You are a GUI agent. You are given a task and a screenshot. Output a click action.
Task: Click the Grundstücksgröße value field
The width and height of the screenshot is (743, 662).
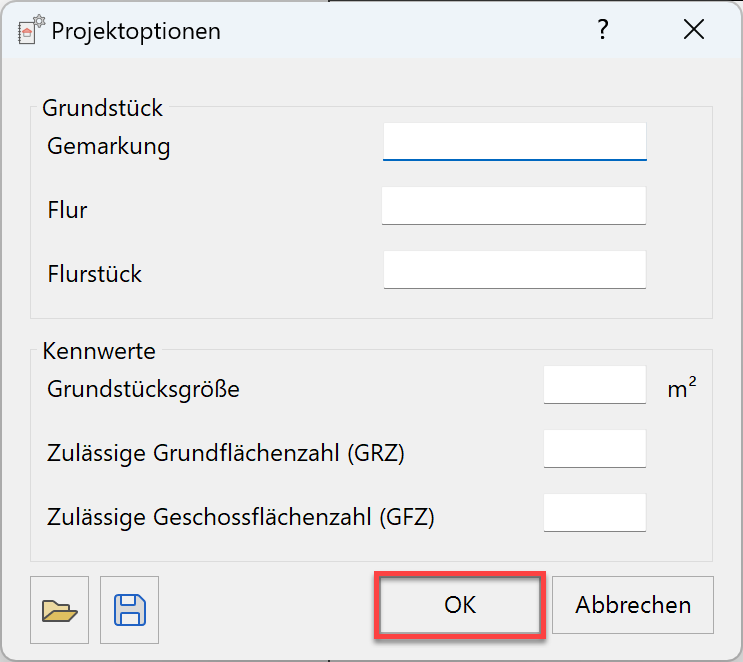pos(595,385)
